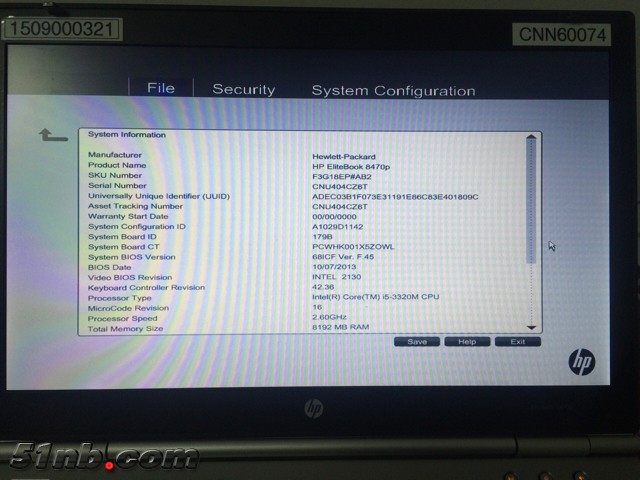Click the 2.60GHz value
Image resolution: width=640 pixels, height=480 pixels.
click(329, 317)
